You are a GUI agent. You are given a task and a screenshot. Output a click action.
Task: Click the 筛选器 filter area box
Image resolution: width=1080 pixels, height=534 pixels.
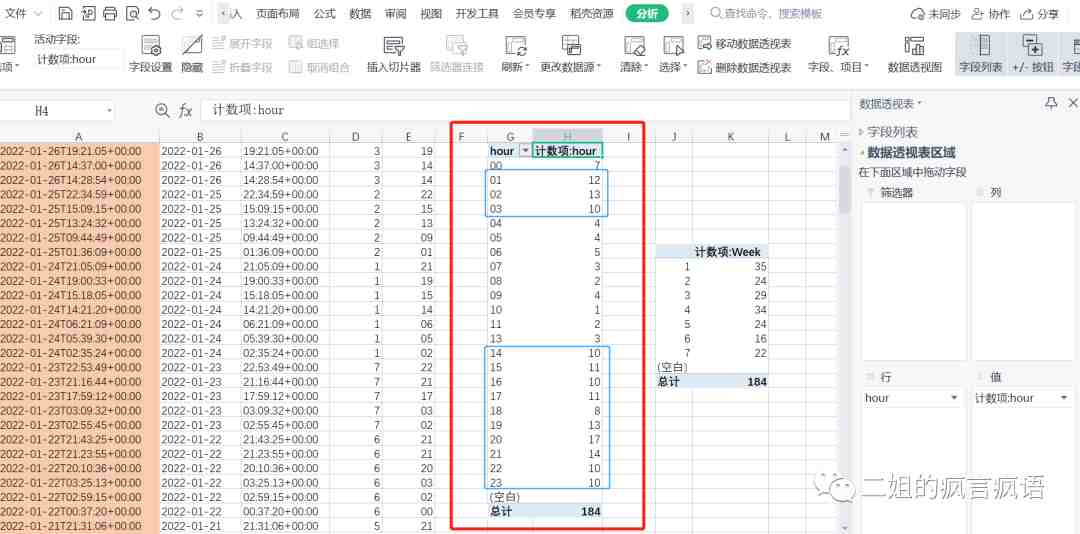[x=913, y=281]
